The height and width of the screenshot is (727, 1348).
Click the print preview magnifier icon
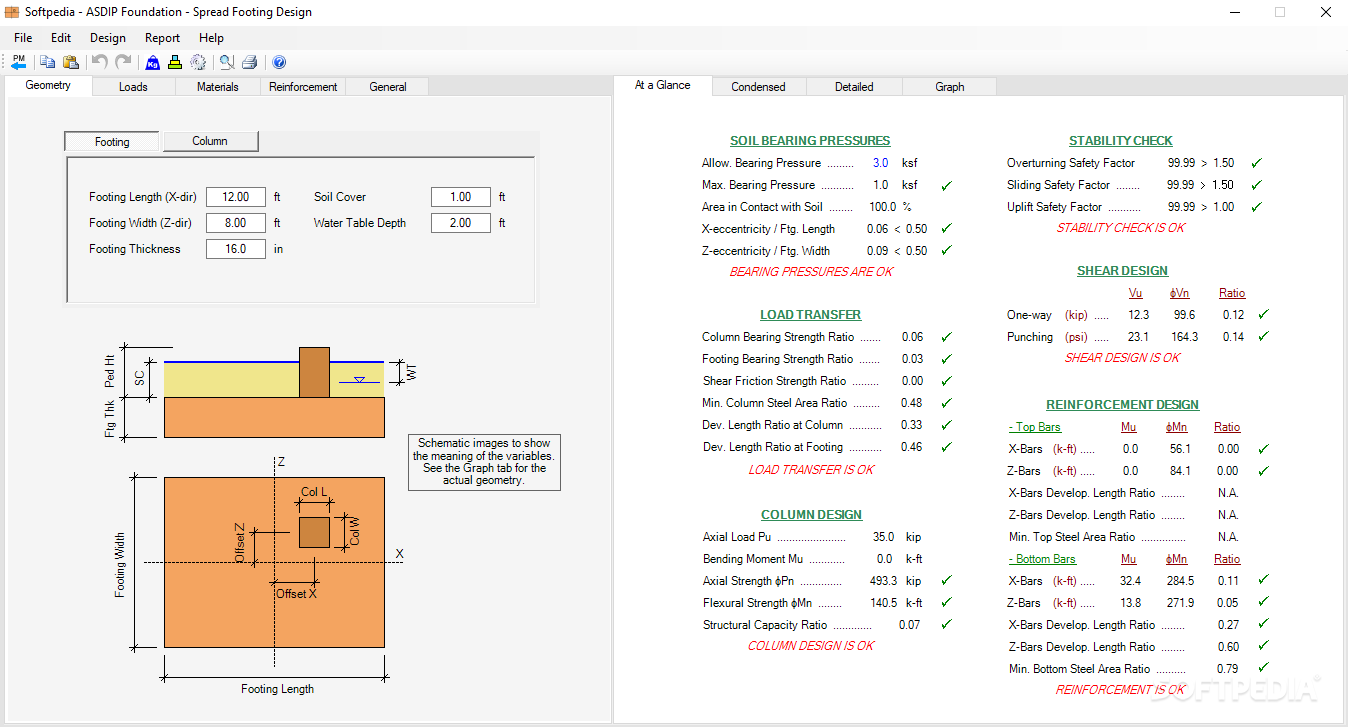coord(227,62)
